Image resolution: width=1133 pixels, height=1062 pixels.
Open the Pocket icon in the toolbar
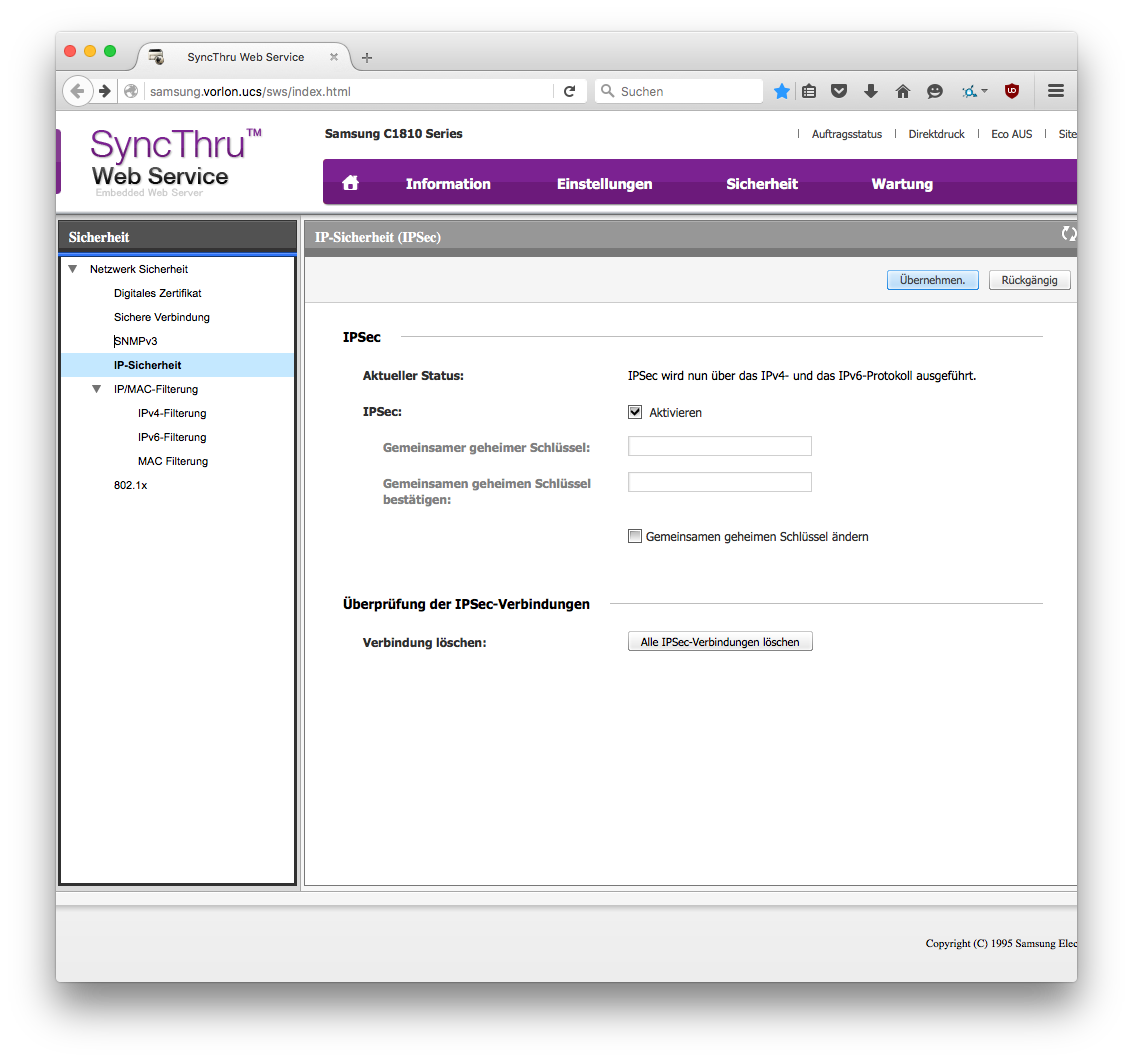840,91
